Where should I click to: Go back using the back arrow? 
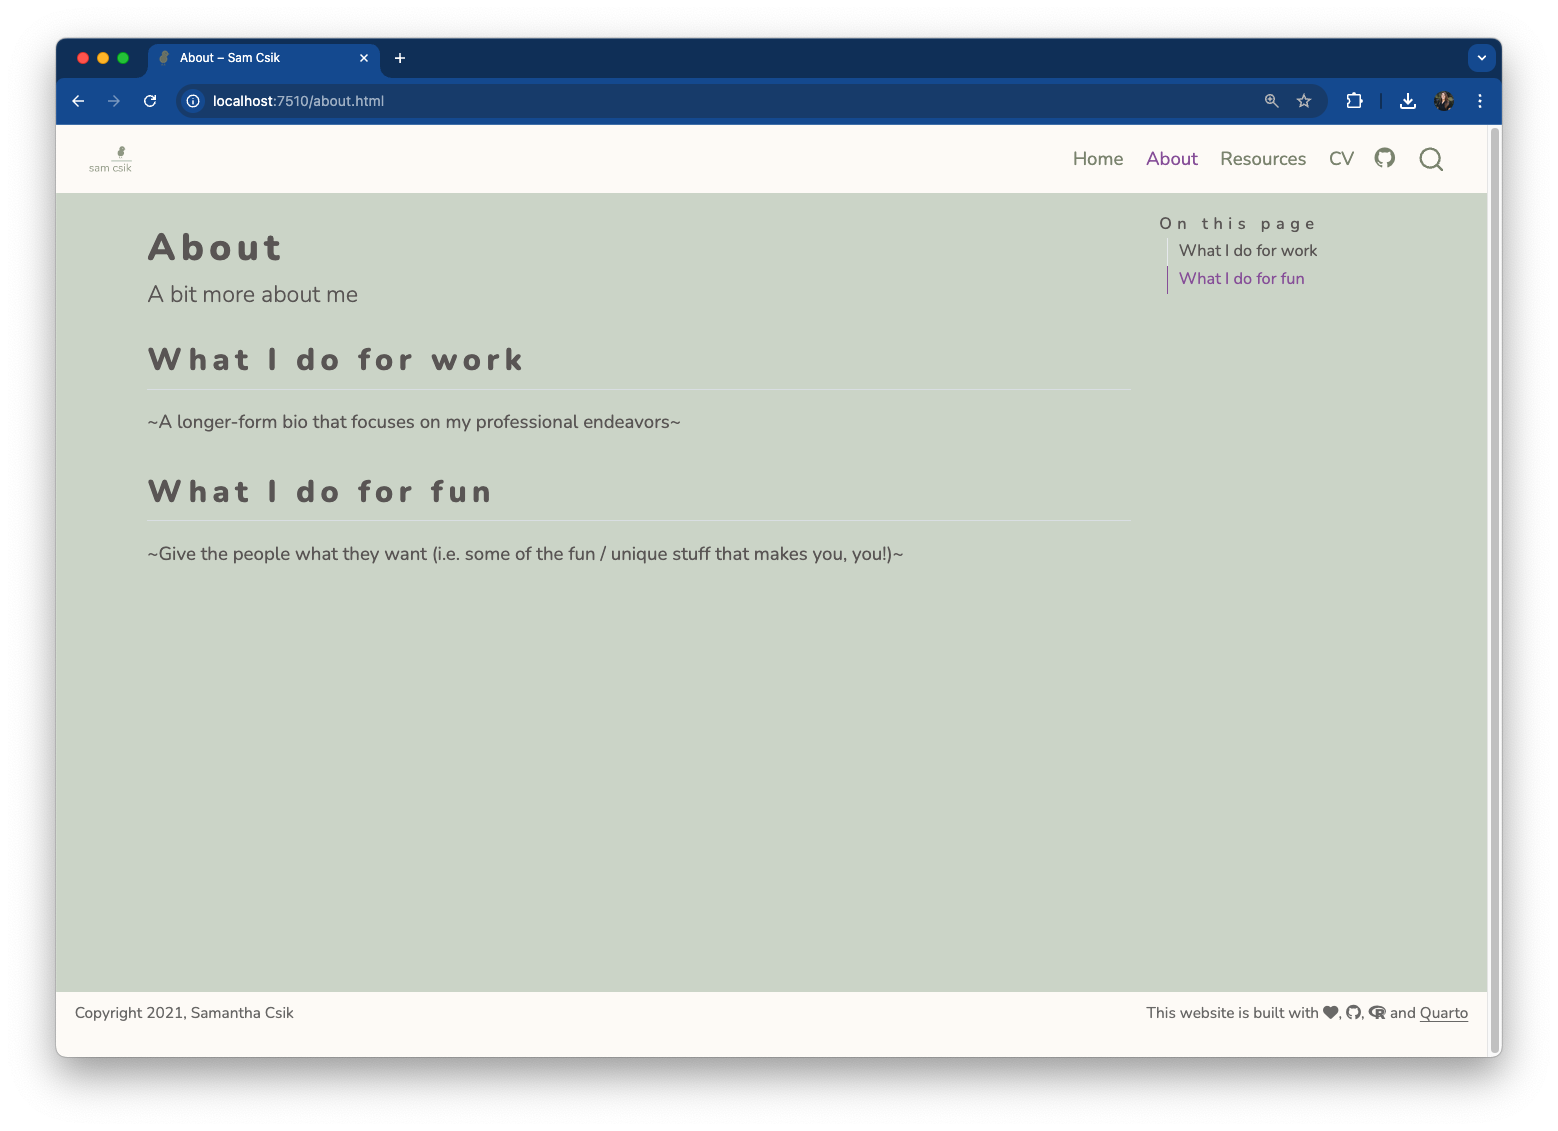78,101
